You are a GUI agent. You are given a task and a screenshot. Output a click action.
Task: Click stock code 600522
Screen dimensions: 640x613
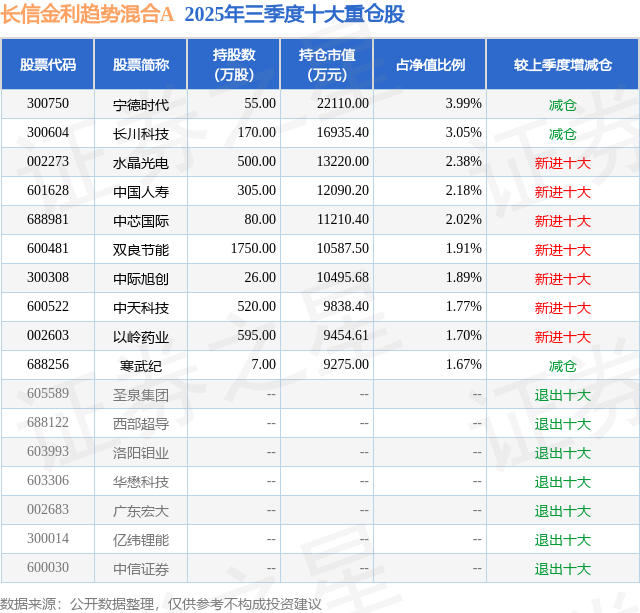(48, 306)
